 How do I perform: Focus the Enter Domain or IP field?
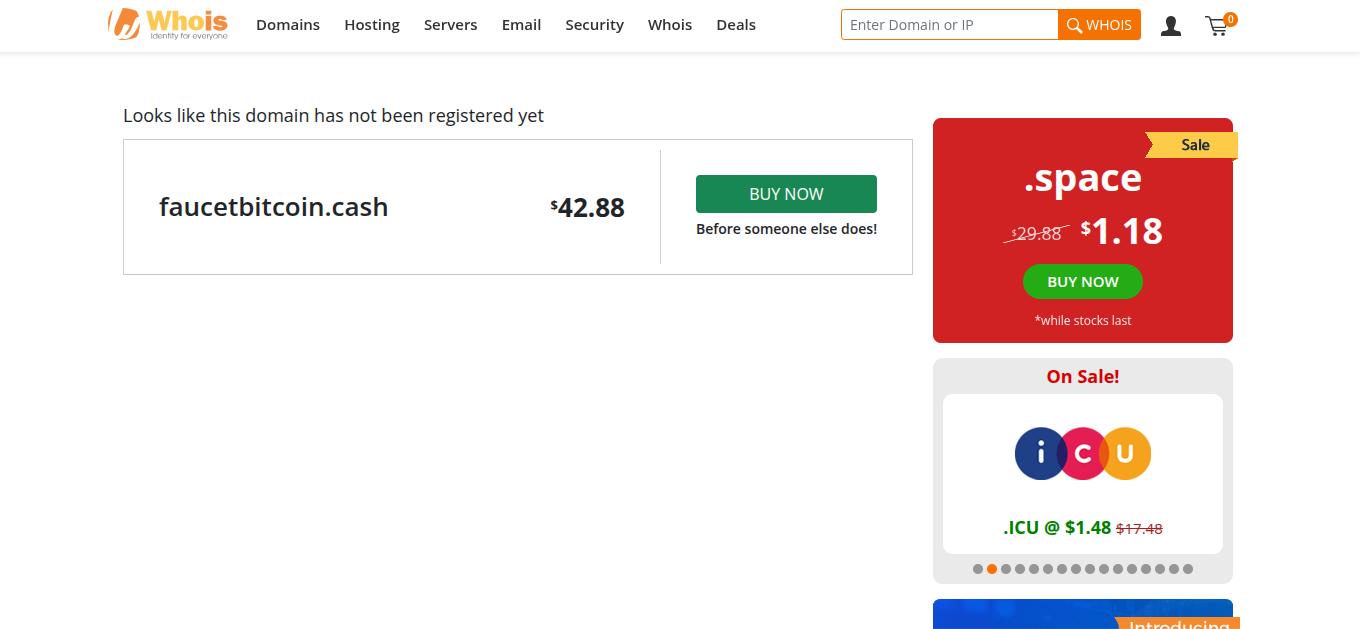949,25
